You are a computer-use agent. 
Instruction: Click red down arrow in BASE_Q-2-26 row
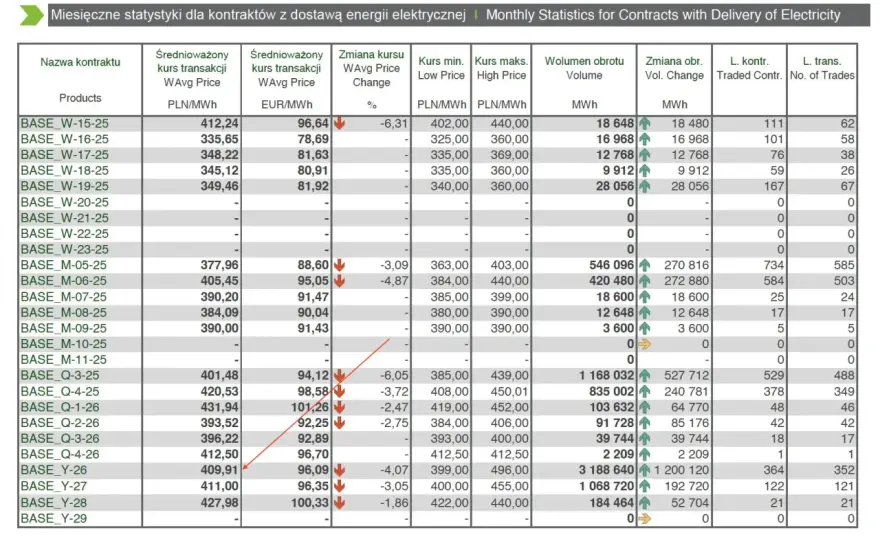pos(340,423)
